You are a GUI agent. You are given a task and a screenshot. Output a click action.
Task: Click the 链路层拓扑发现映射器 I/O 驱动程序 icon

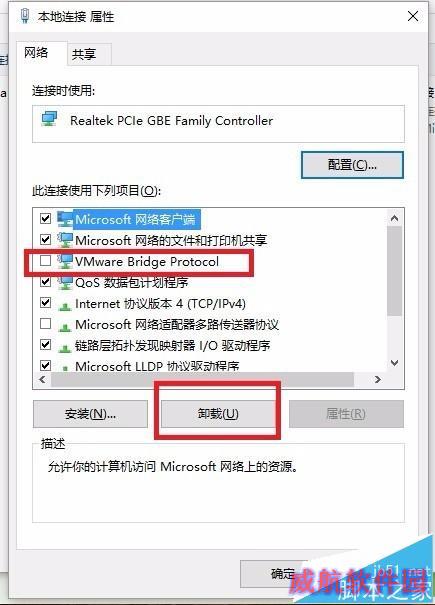[x=64, y=347]
